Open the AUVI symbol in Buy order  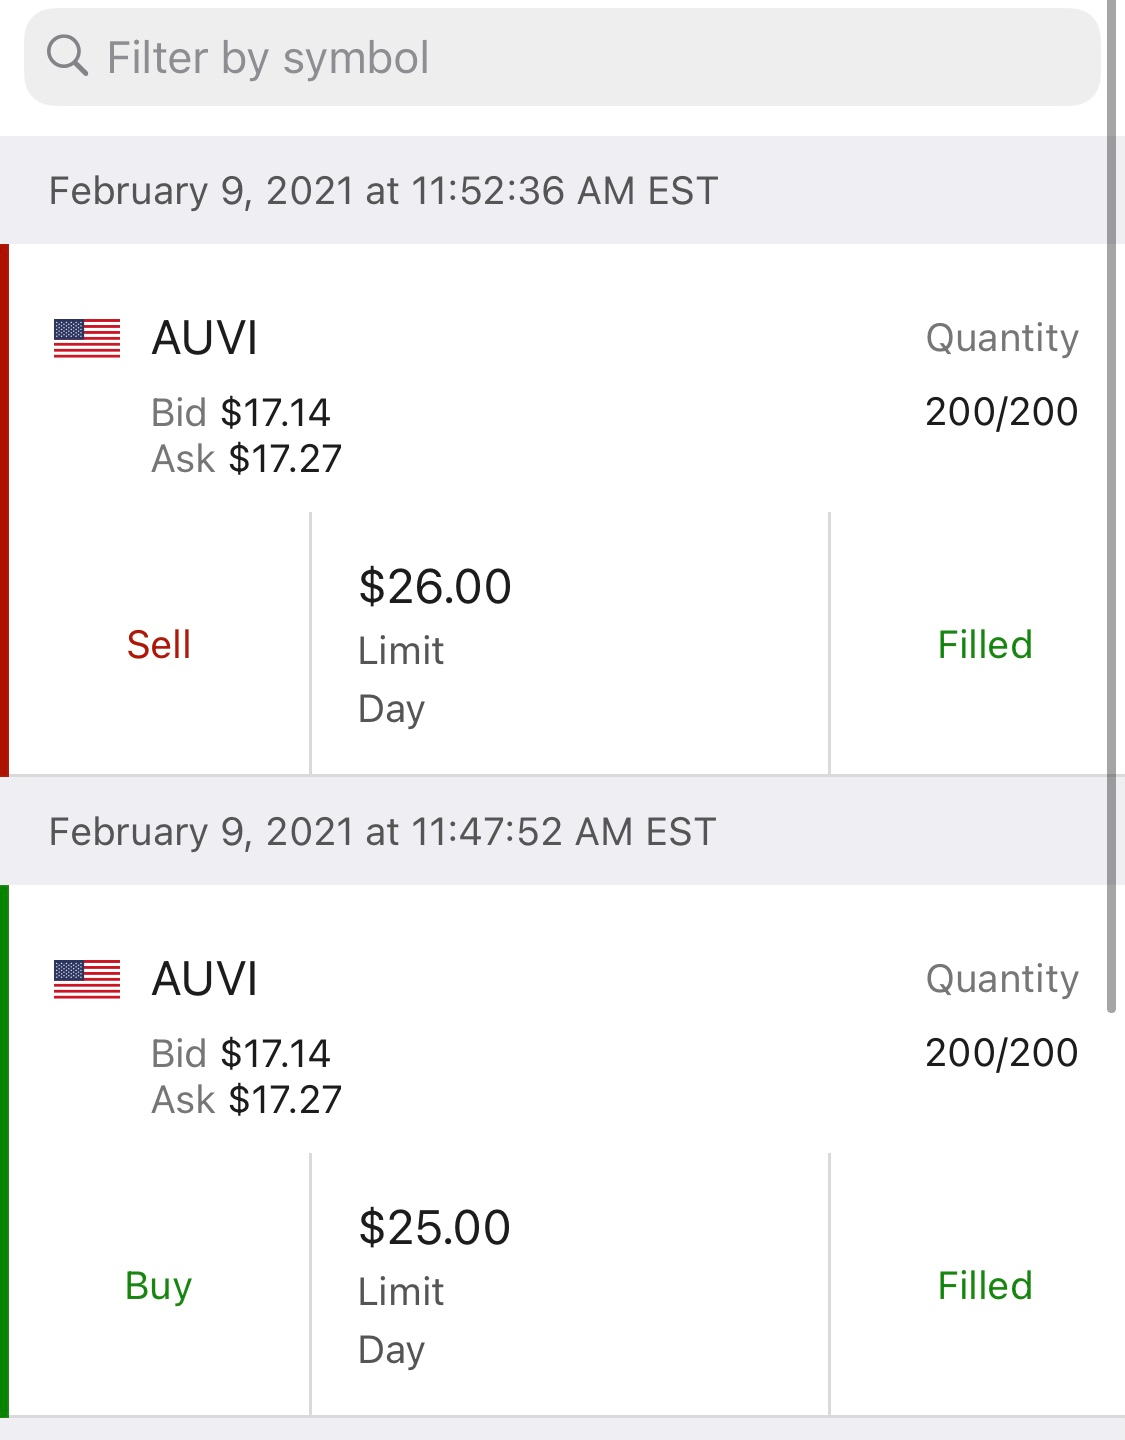point(205,979)
